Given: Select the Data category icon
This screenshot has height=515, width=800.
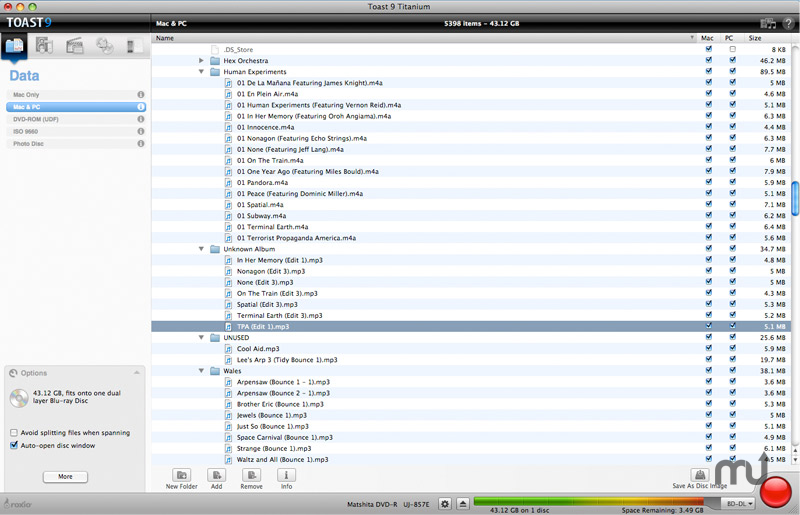Looking at the screenshot, I should (x=14, y=46).
